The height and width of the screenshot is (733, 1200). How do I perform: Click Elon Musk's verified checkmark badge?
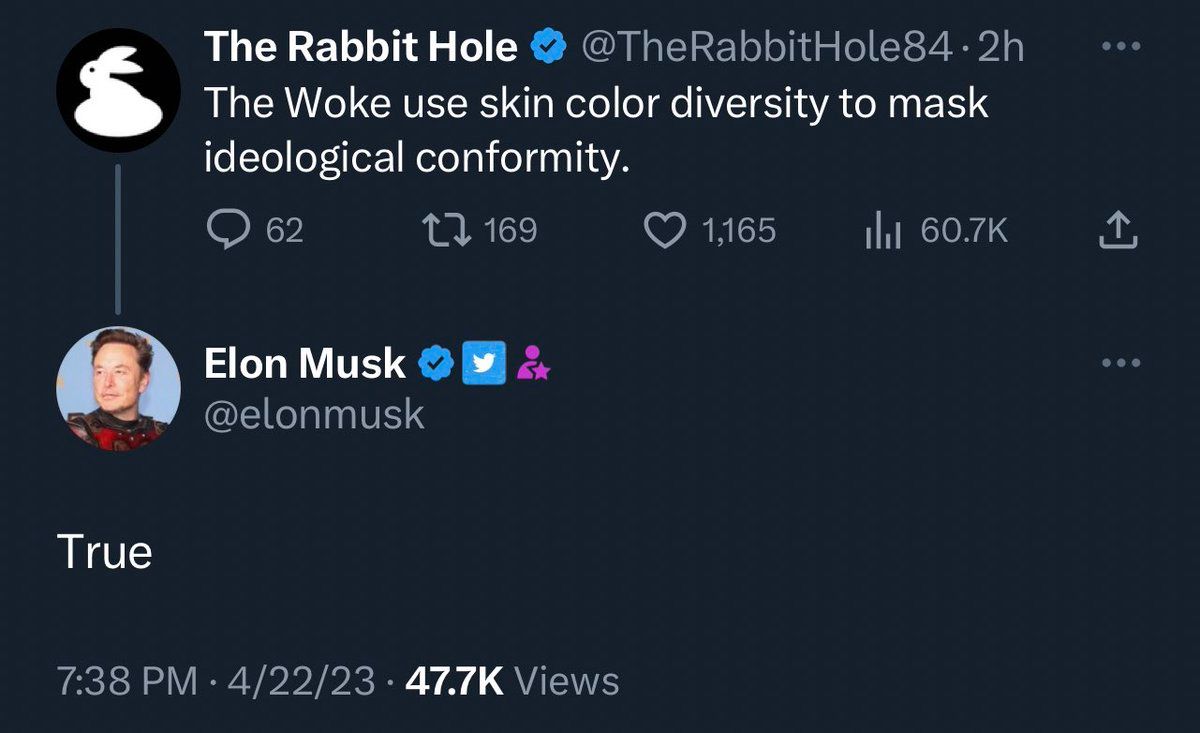tap(434, 364)
